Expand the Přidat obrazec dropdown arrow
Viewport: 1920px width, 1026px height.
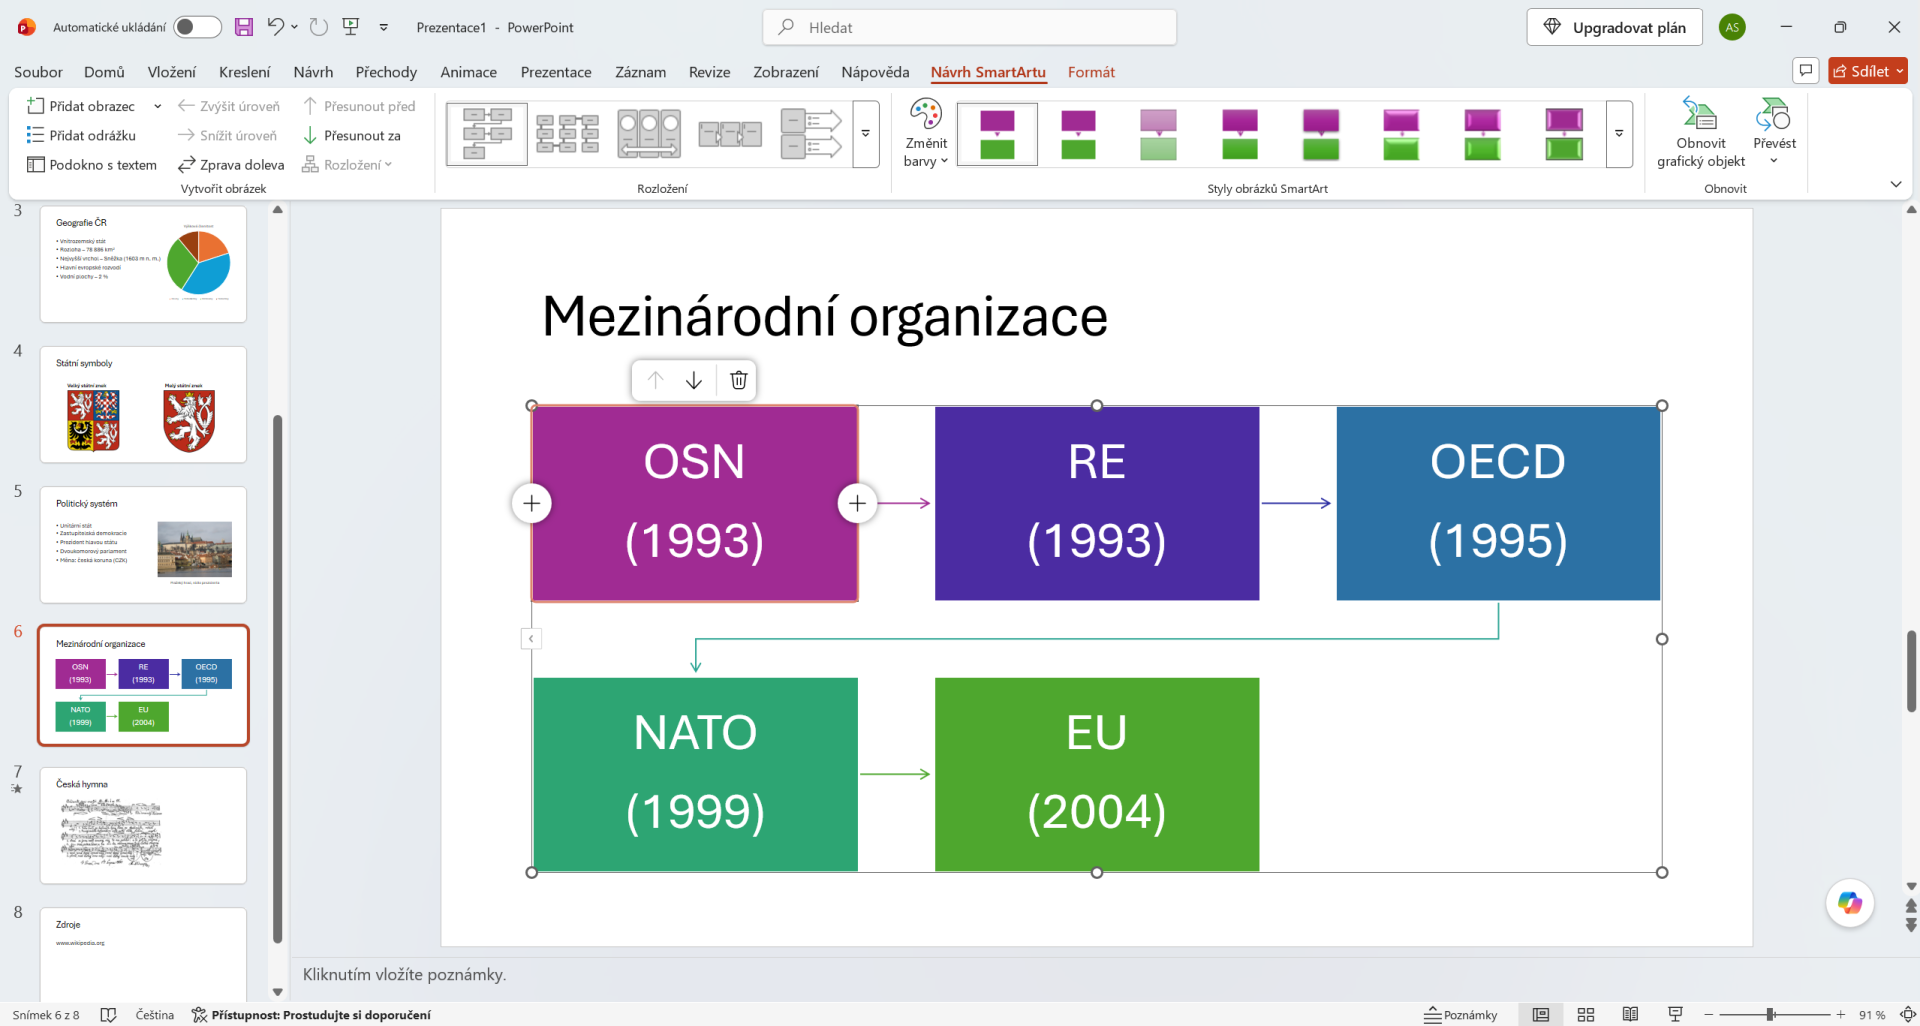(157, 106)
